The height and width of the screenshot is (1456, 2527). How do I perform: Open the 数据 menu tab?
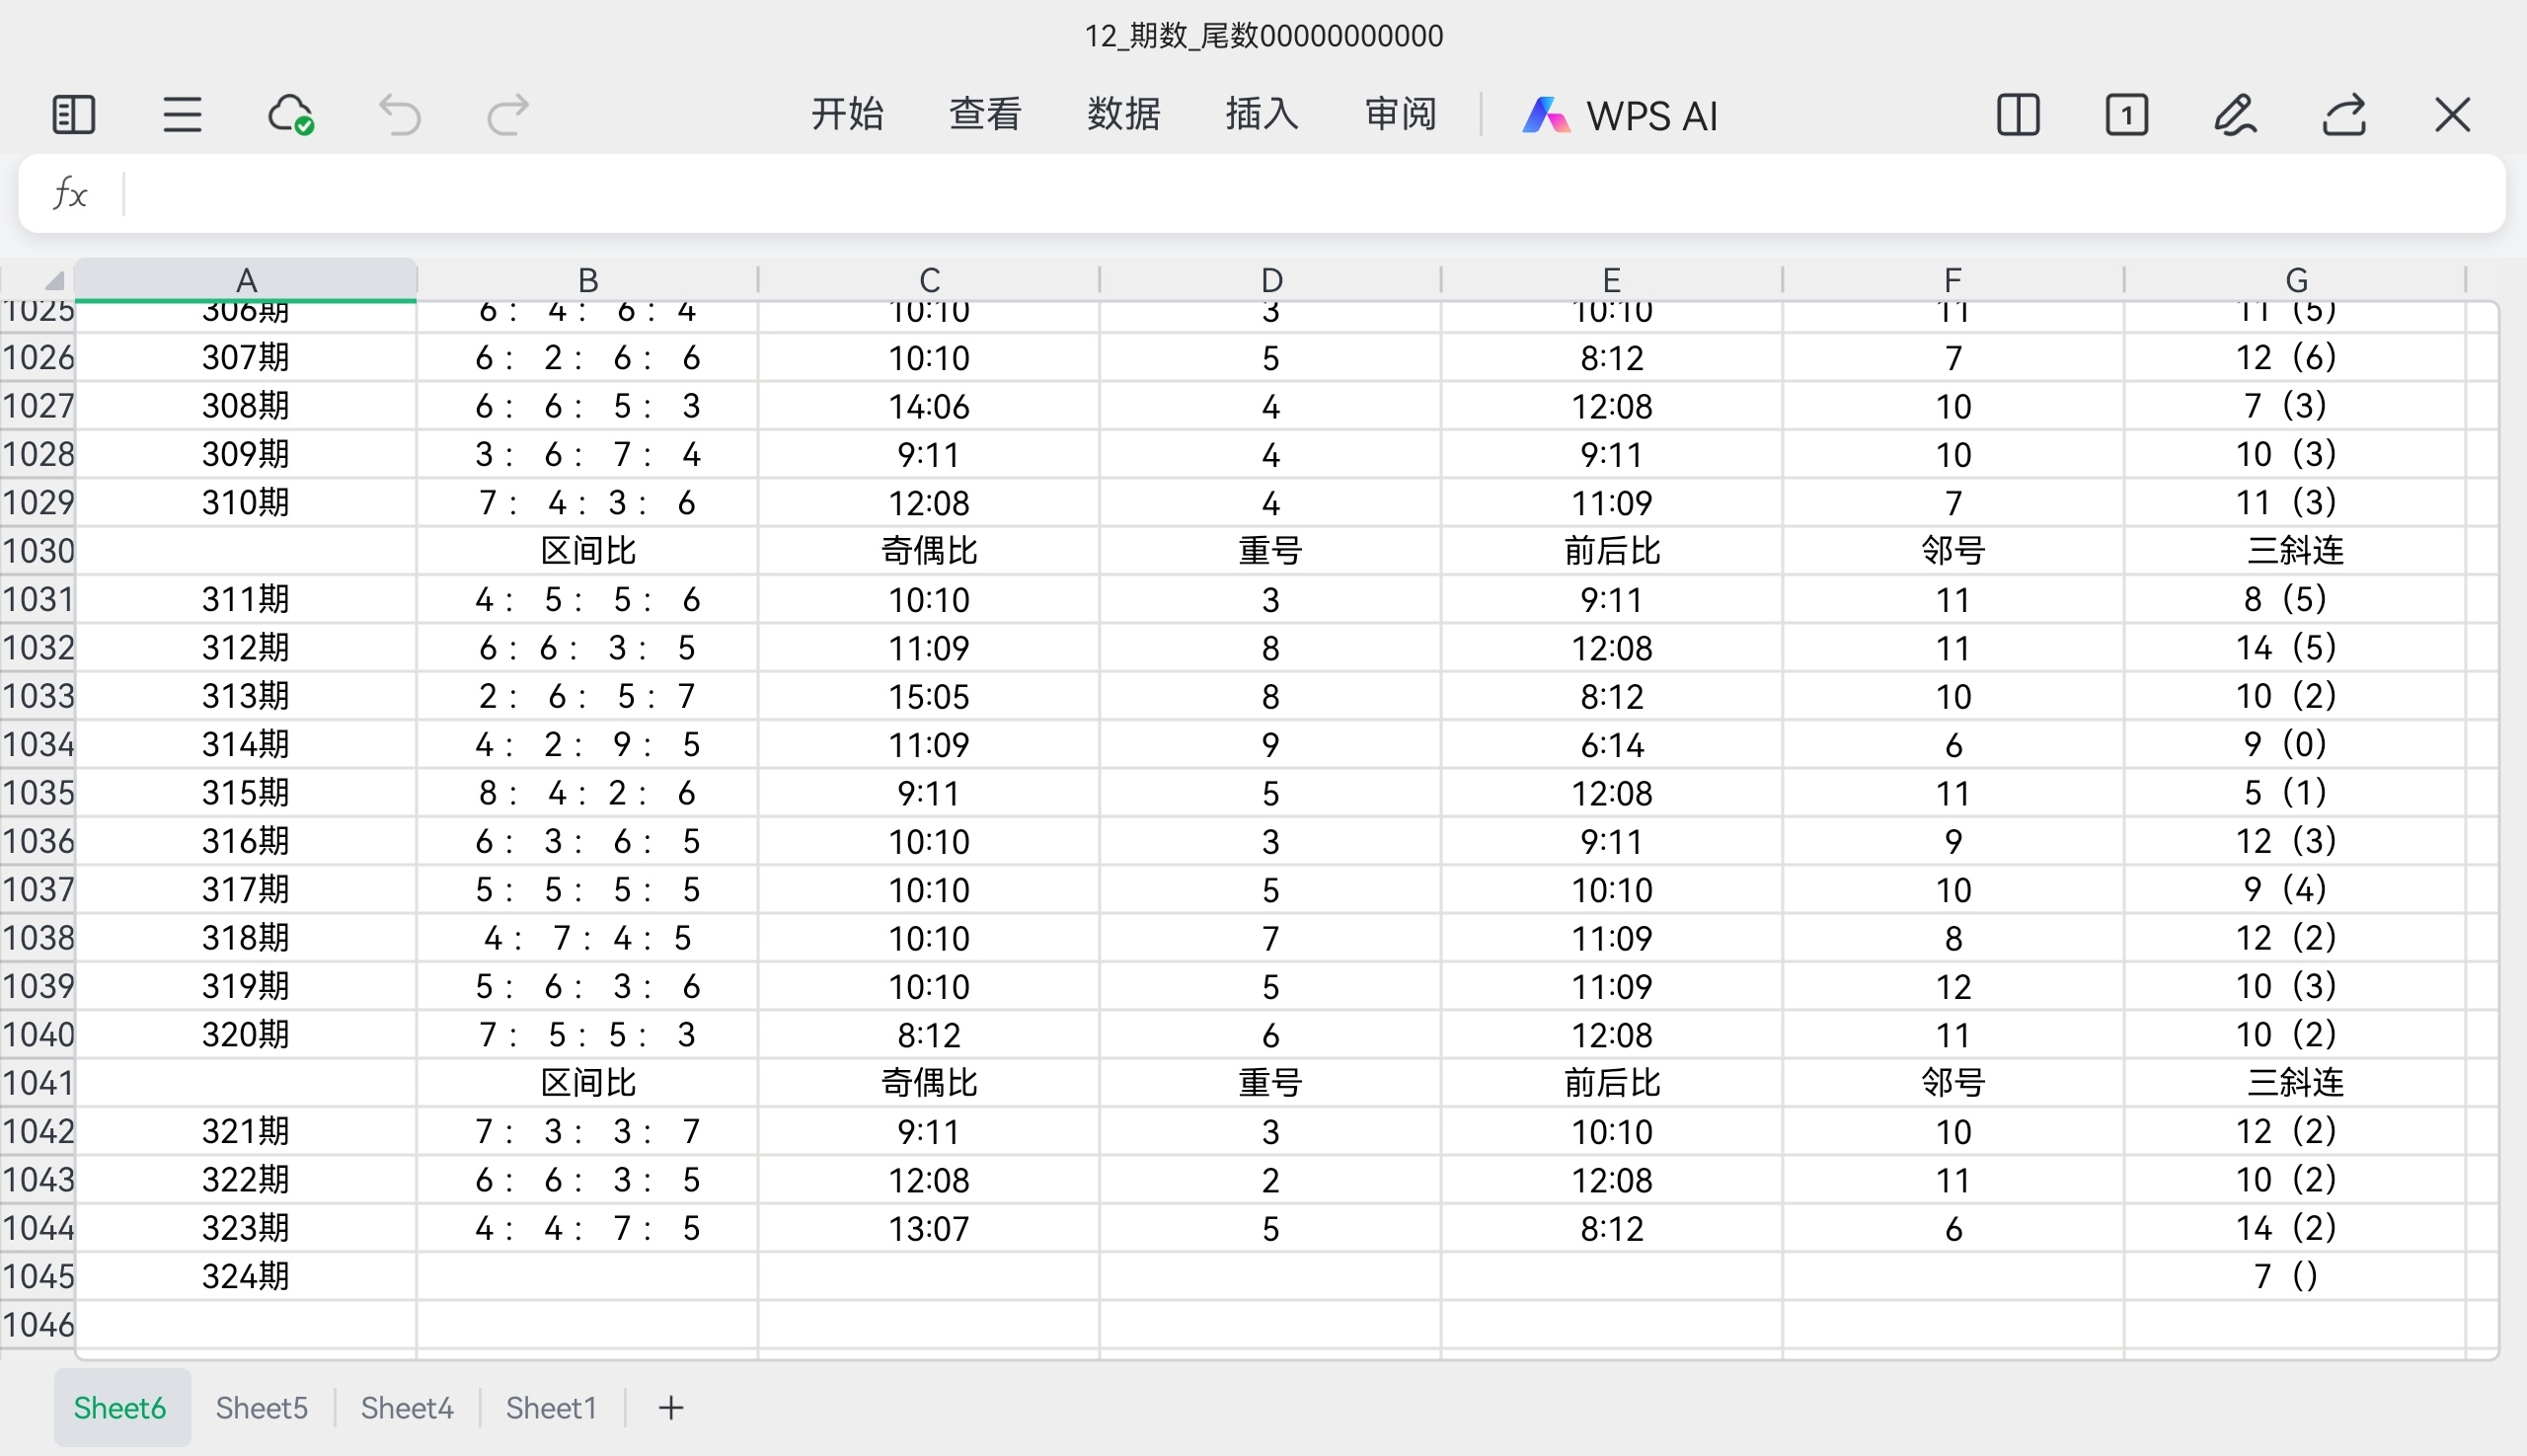1124,115
